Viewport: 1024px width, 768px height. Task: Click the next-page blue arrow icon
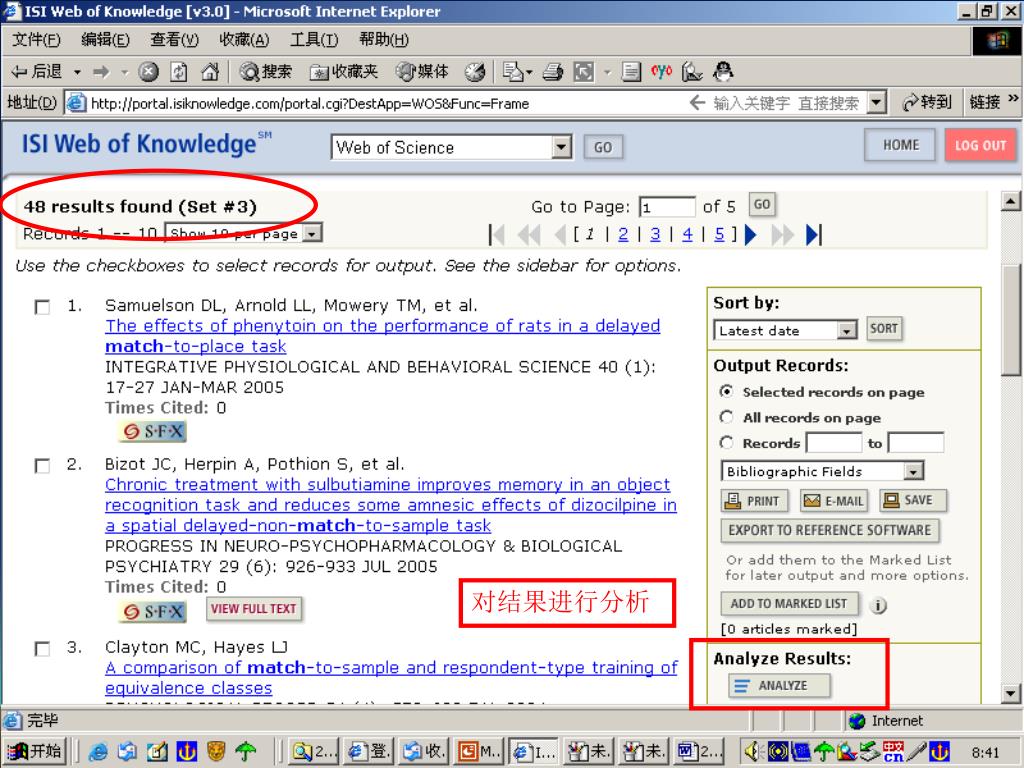pyautogui.click(x=751, y=234)
